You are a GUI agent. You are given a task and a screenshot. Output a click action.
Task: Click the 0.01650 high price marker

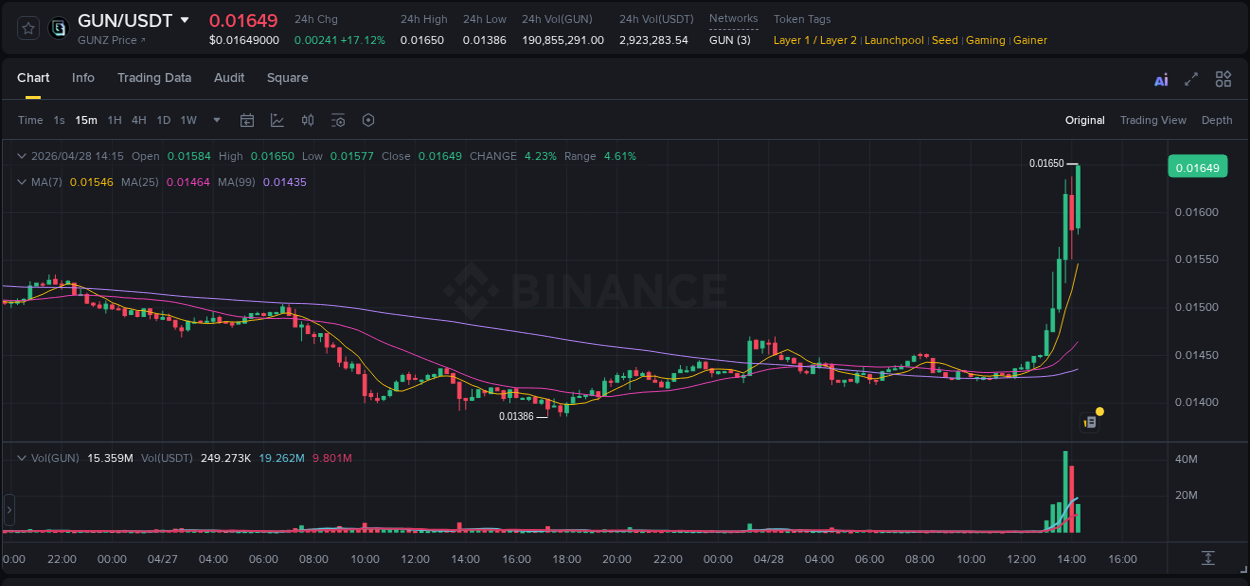1046,163
